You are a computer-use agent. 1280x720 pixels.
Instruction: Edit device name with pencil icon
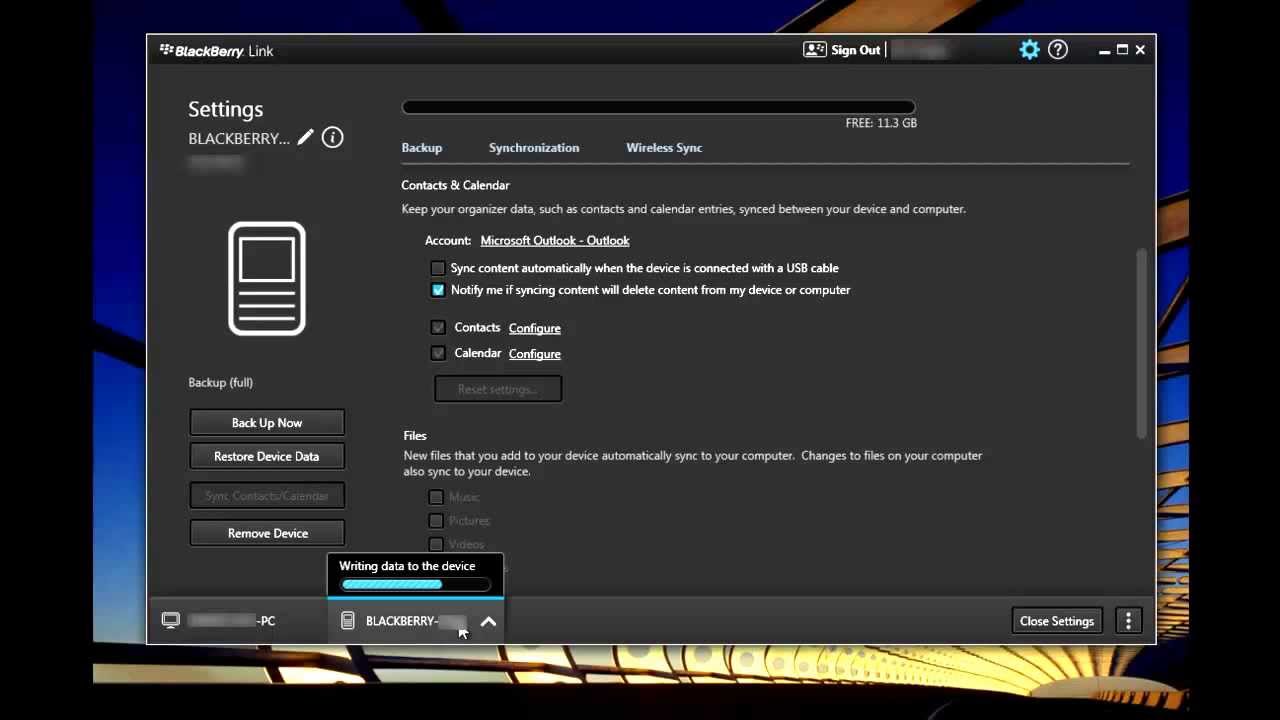coord(306,137)
